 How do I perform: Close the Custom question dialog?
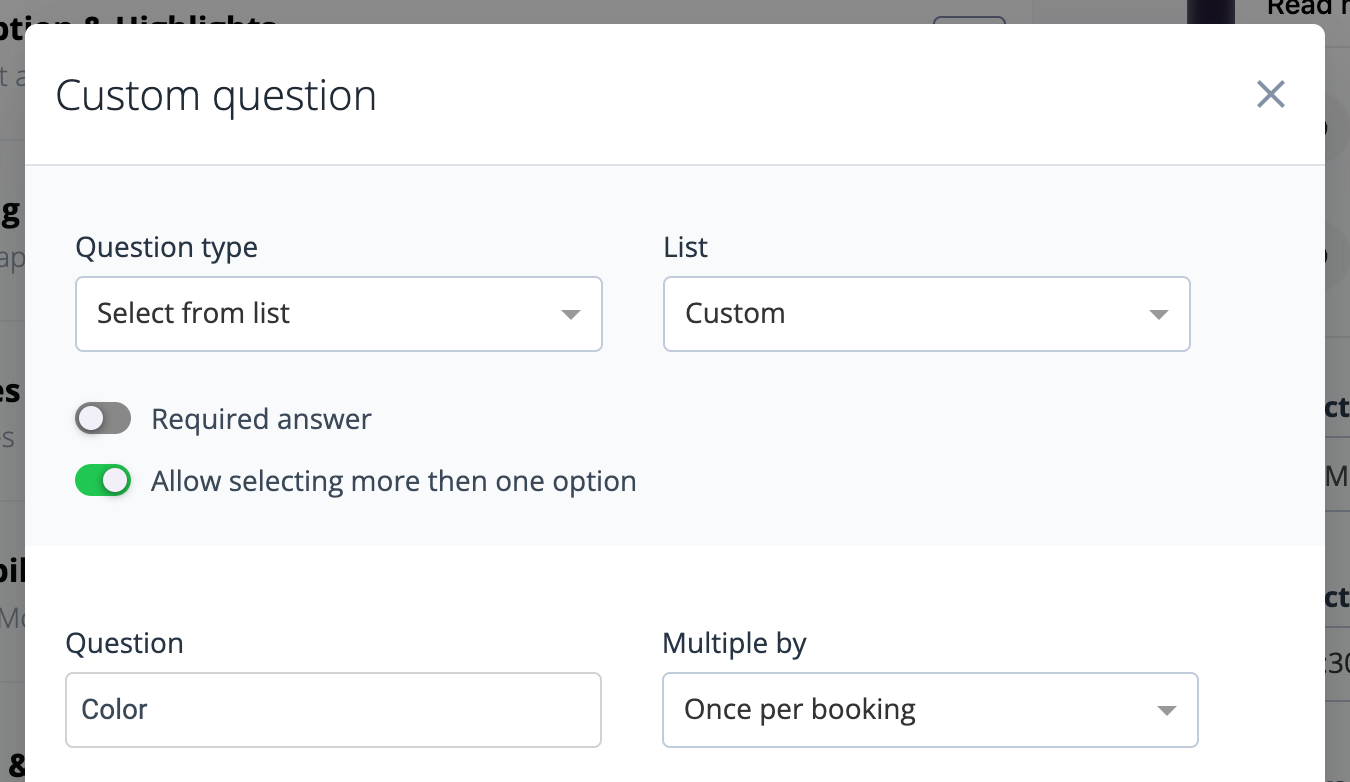tap(1270, 95)
